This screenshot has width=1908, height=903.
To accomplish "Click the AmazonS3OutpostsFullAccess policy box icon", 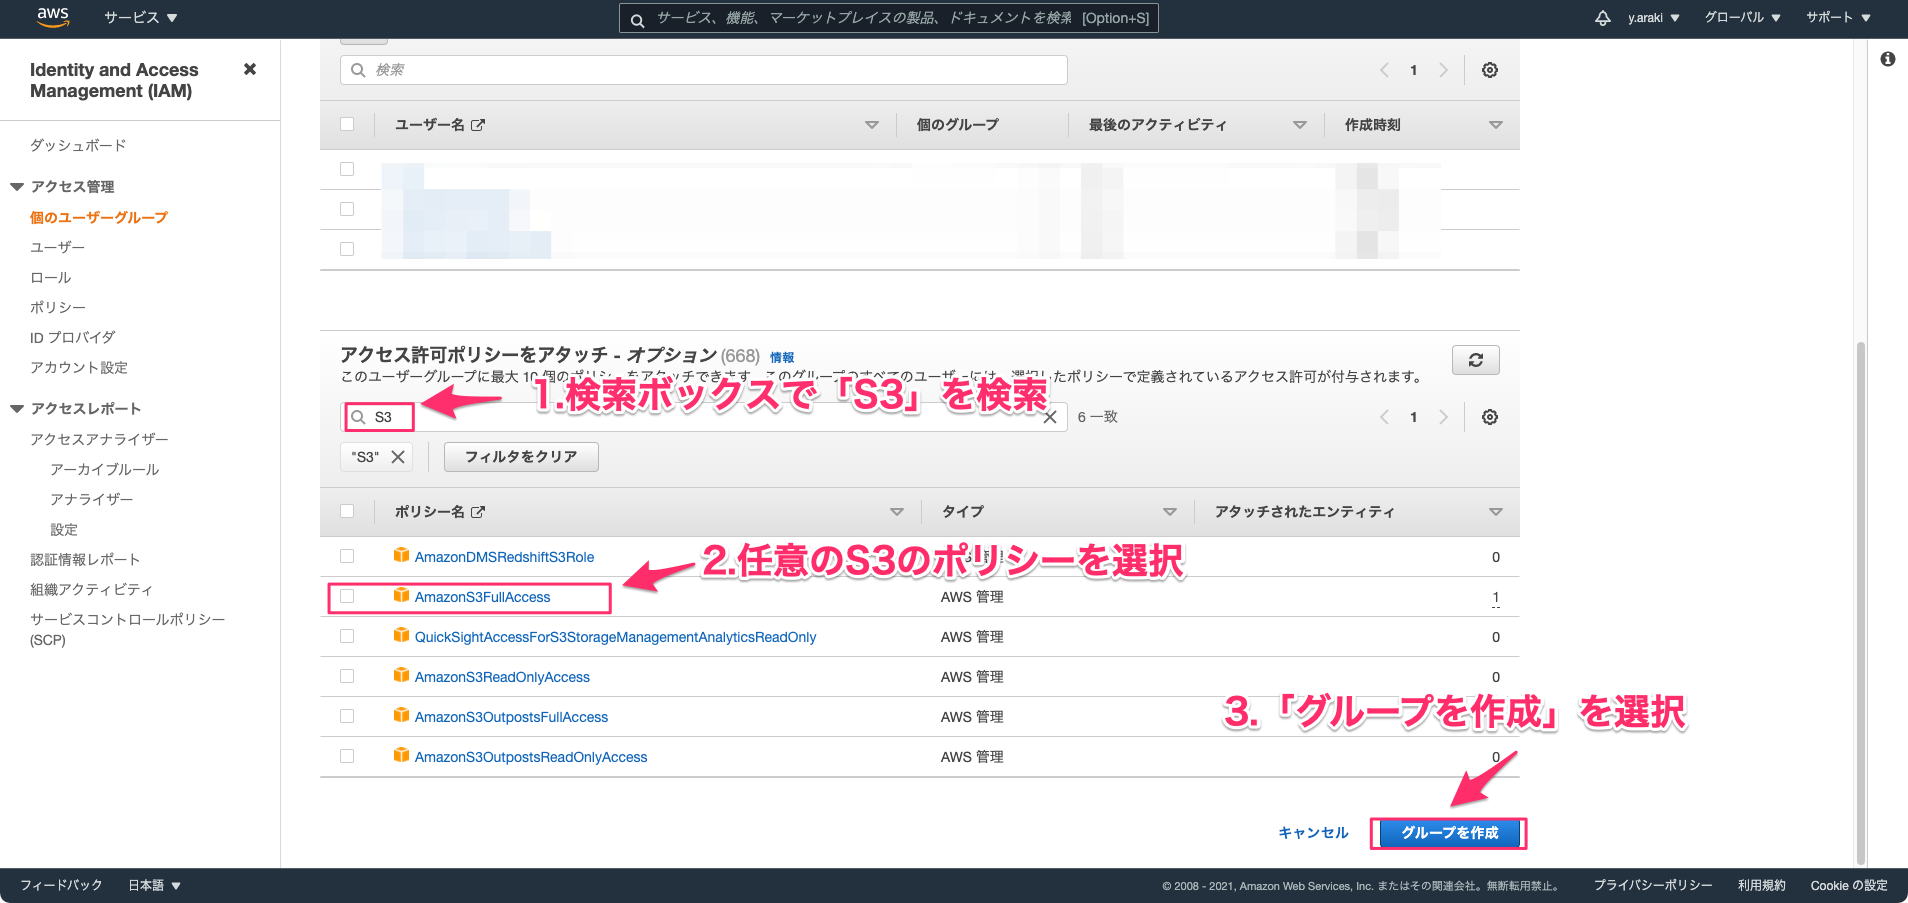I will [401, 715].
